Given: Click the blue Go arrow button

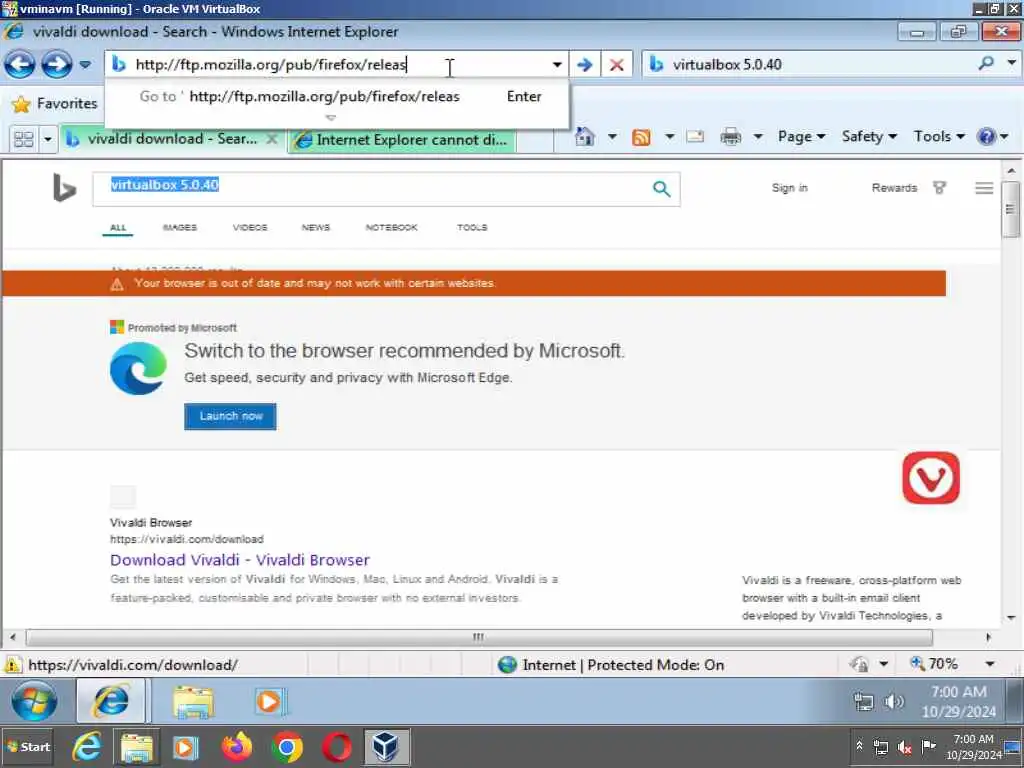Looking at the screenshot, I should [584, 65].
